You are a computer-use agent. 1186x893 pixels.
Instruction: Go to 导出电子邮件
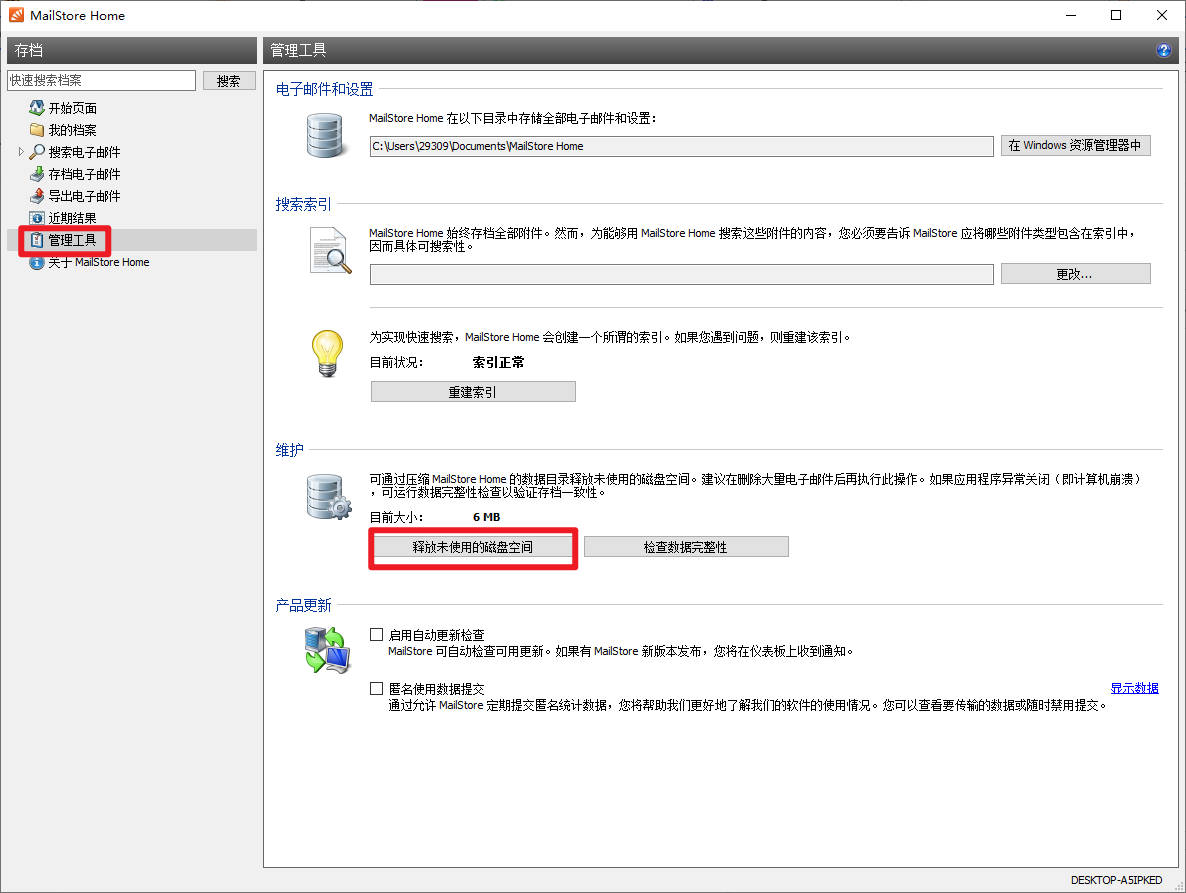pyautogui.click(x=84, y=196)
